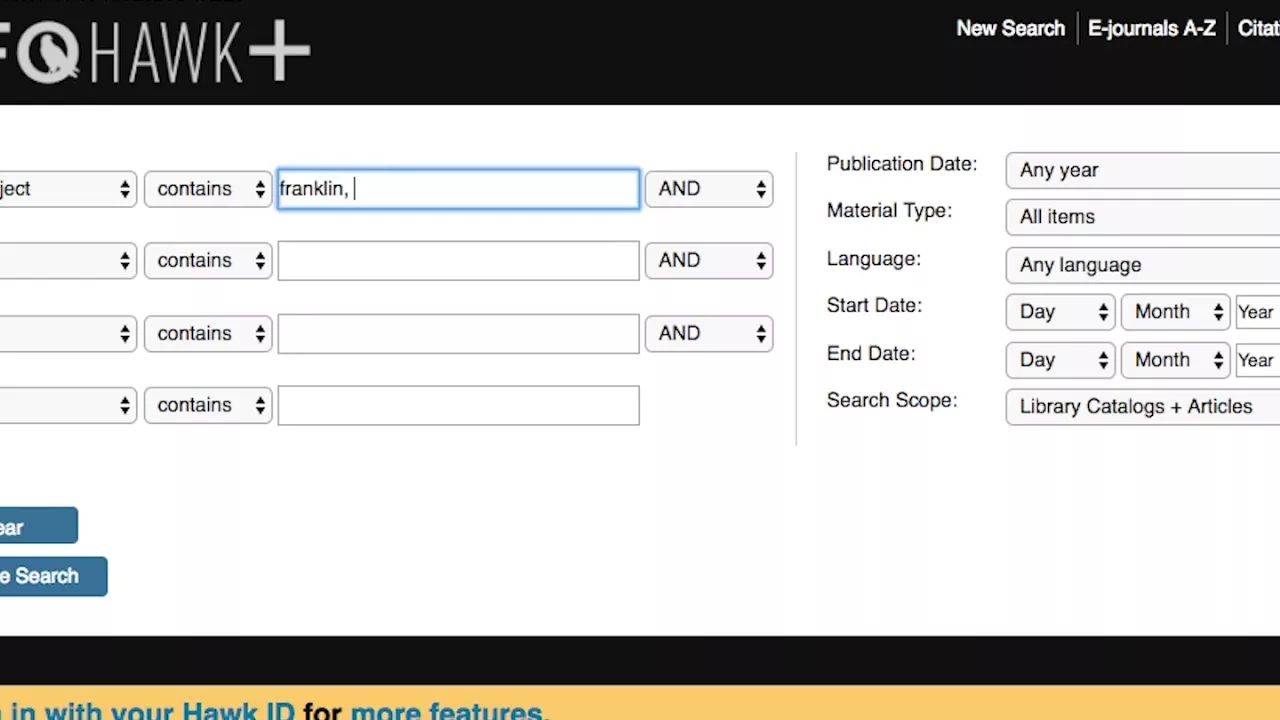Click the Search button
1280x720 pixels.
53,576
